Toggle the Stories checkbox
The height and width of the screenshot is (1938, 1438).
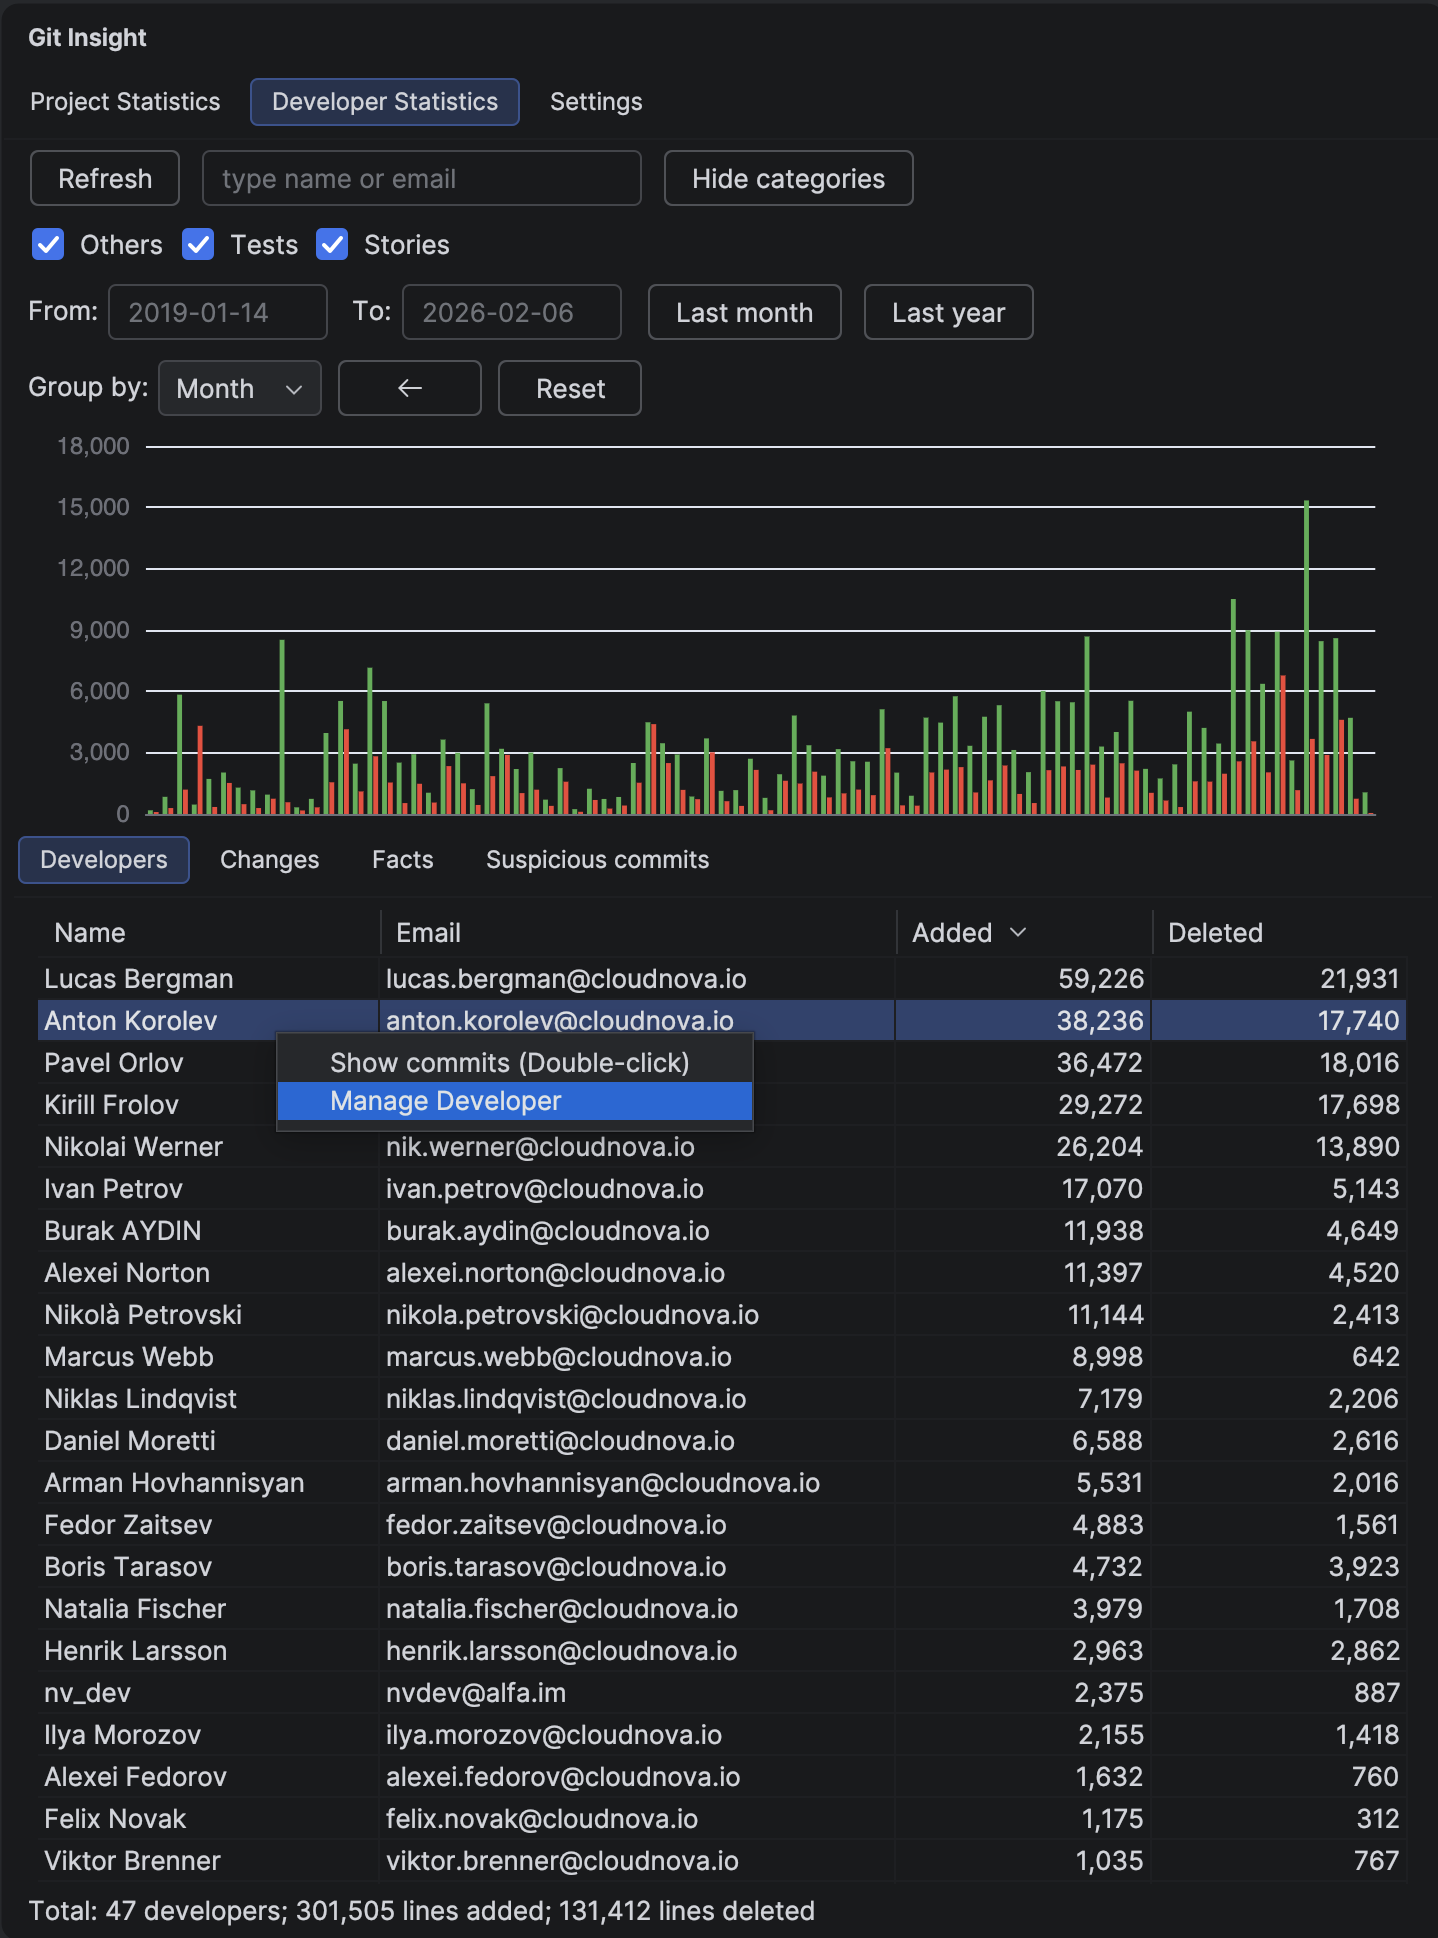[x=332, y=244]
